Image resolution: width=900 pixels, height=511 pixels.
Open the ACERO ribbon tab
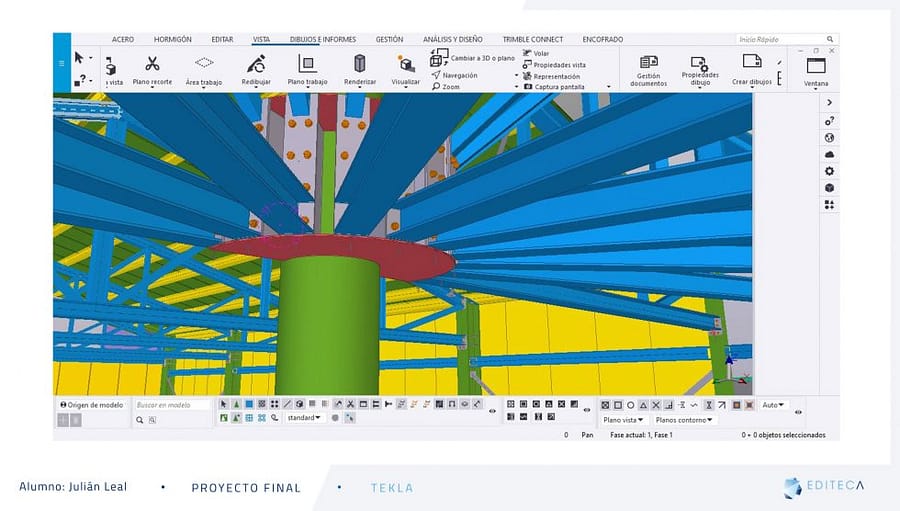coord(123,40)
